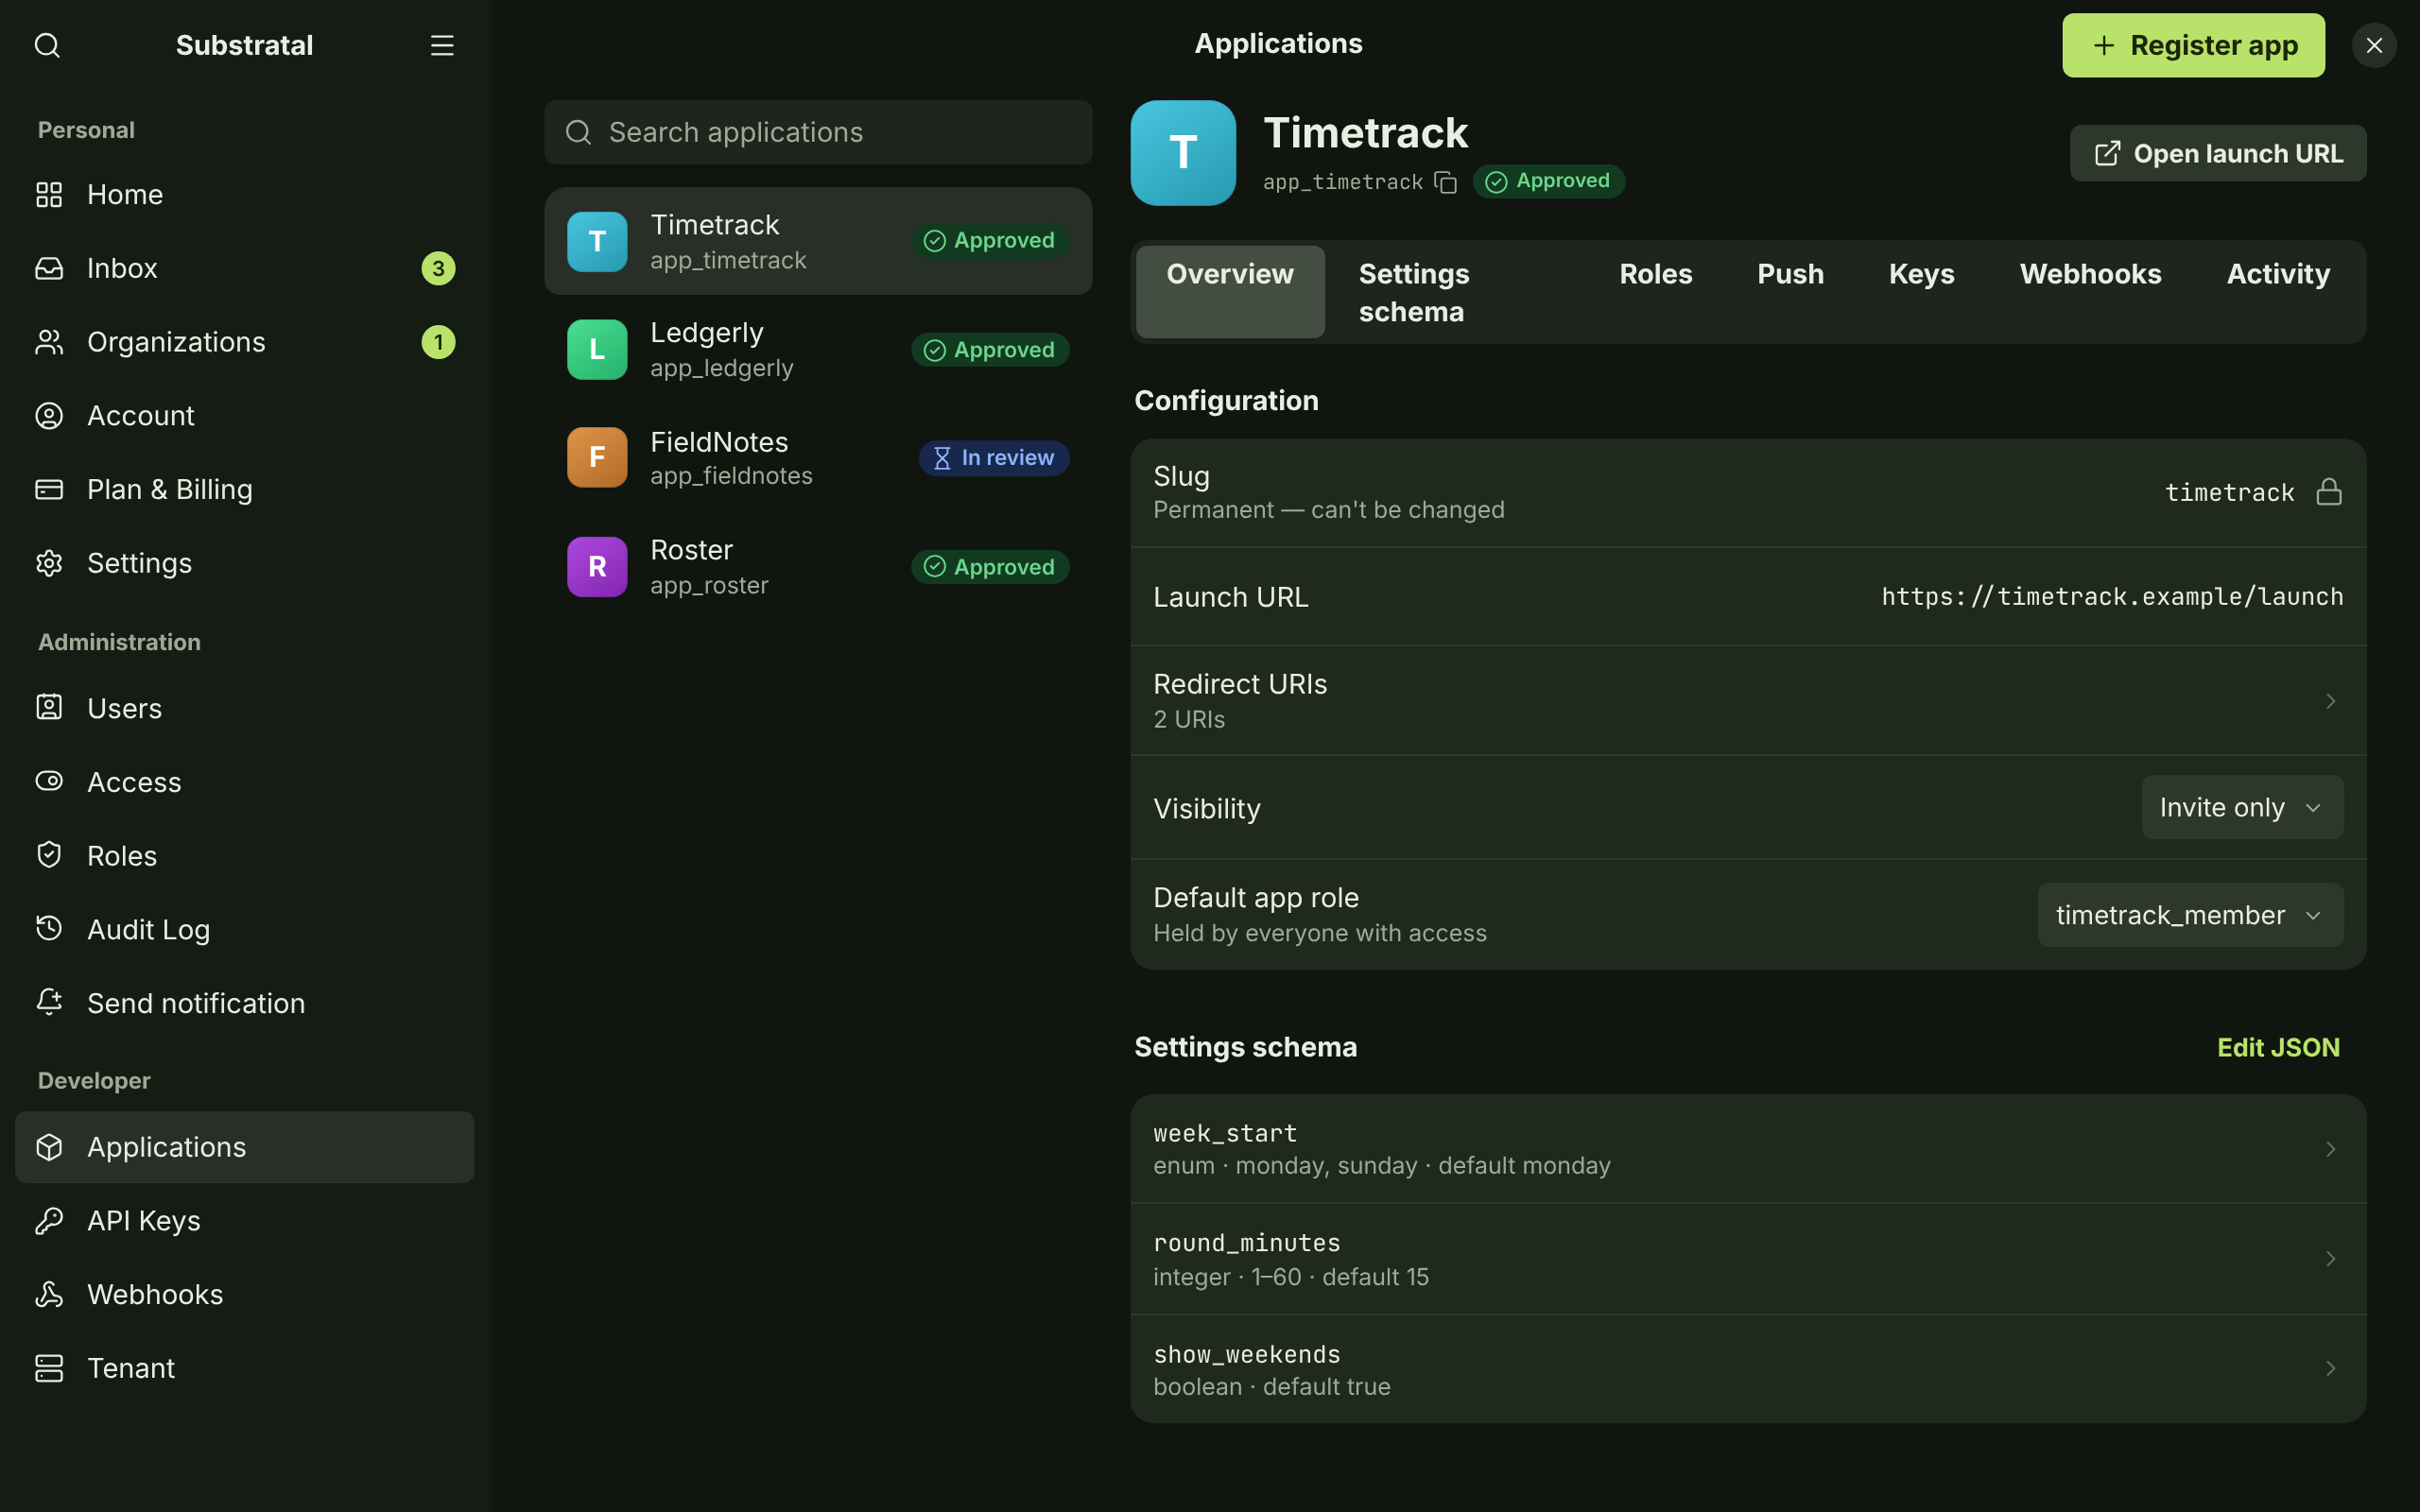Go to Inbox in sidebar

245,268
